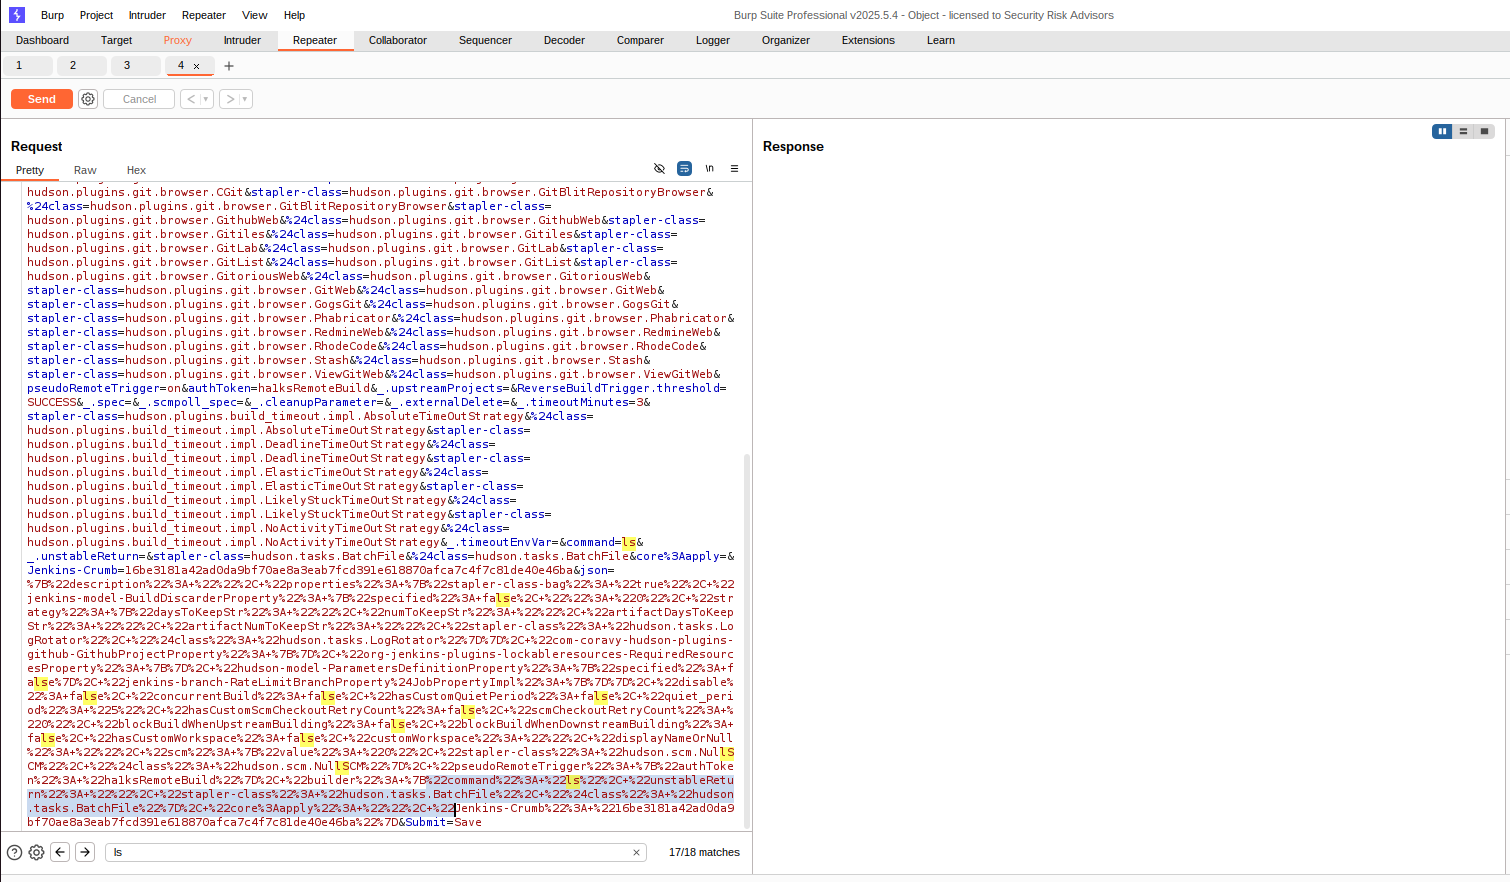Clear the search field with x
This screenshot has width=1510, height=882.
point(636,853)
